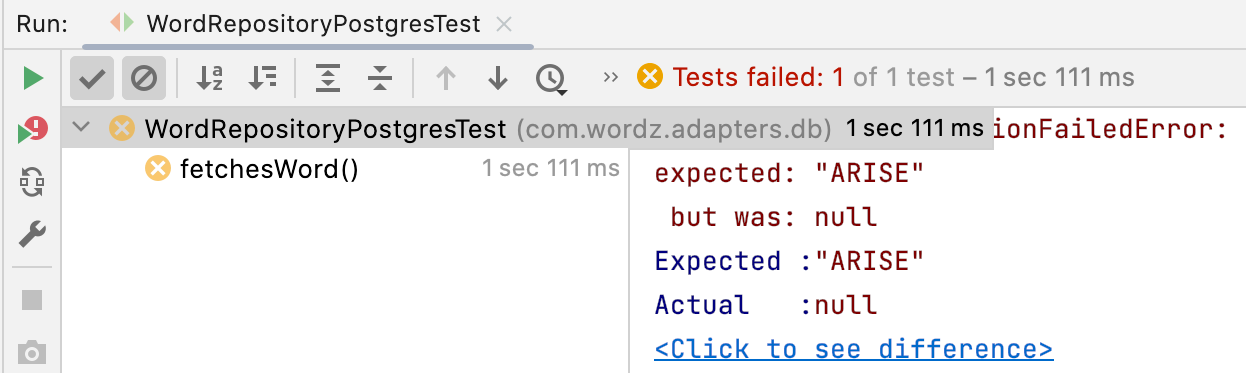This screenshot has width=1246, height=373.
Task: Expand all test nodes
Action: click(x=328, y=78)
